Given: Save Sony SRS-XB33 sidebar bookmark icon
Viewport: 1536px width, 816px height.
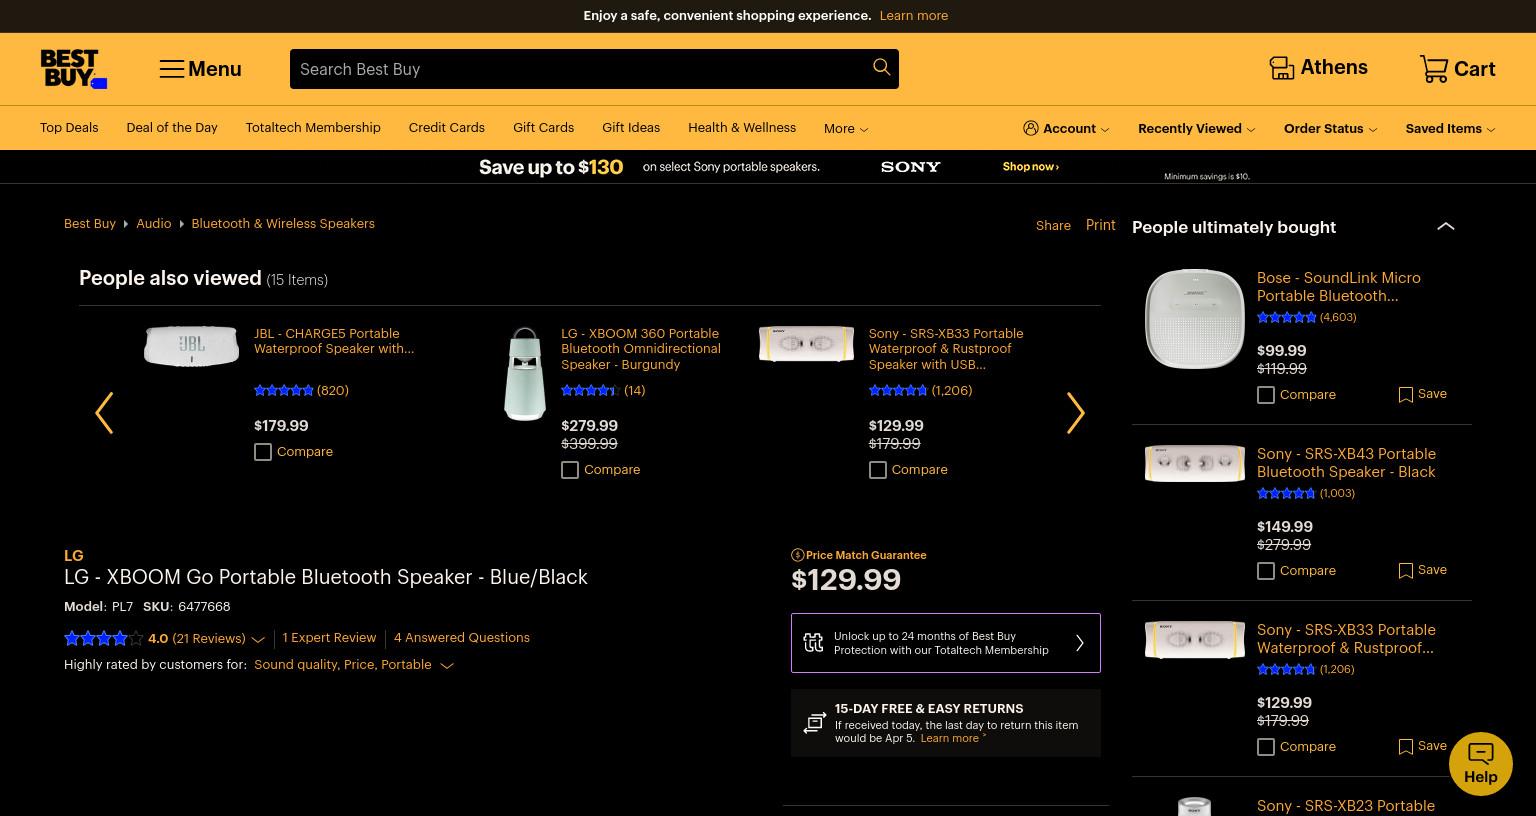Looking at the screenshot, I should click(x=1405, y=746).
